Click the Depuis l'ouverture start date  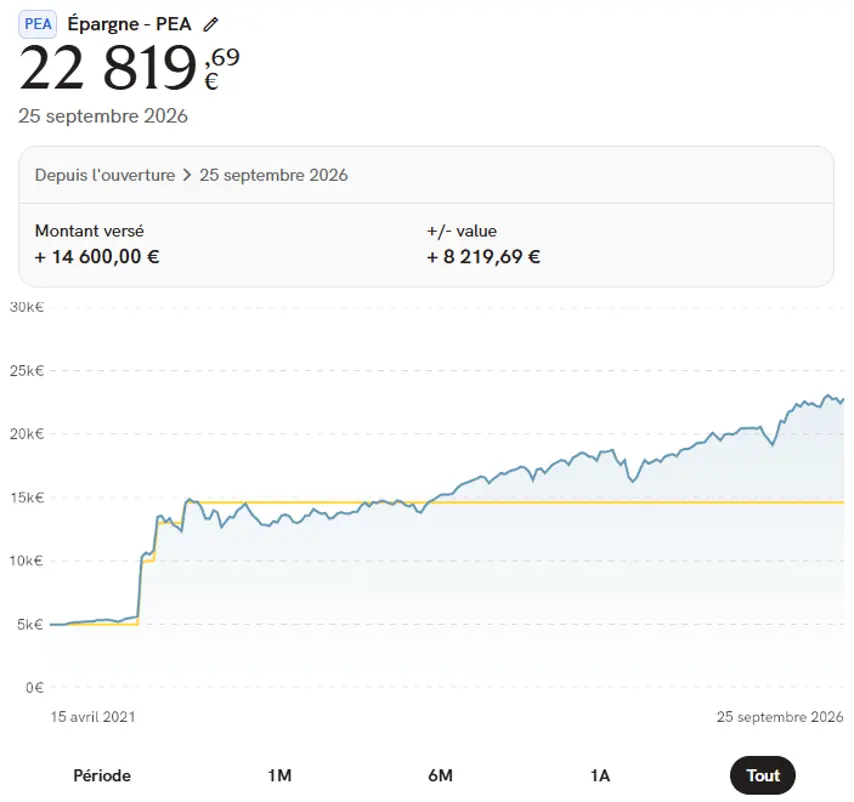[105, 175]
